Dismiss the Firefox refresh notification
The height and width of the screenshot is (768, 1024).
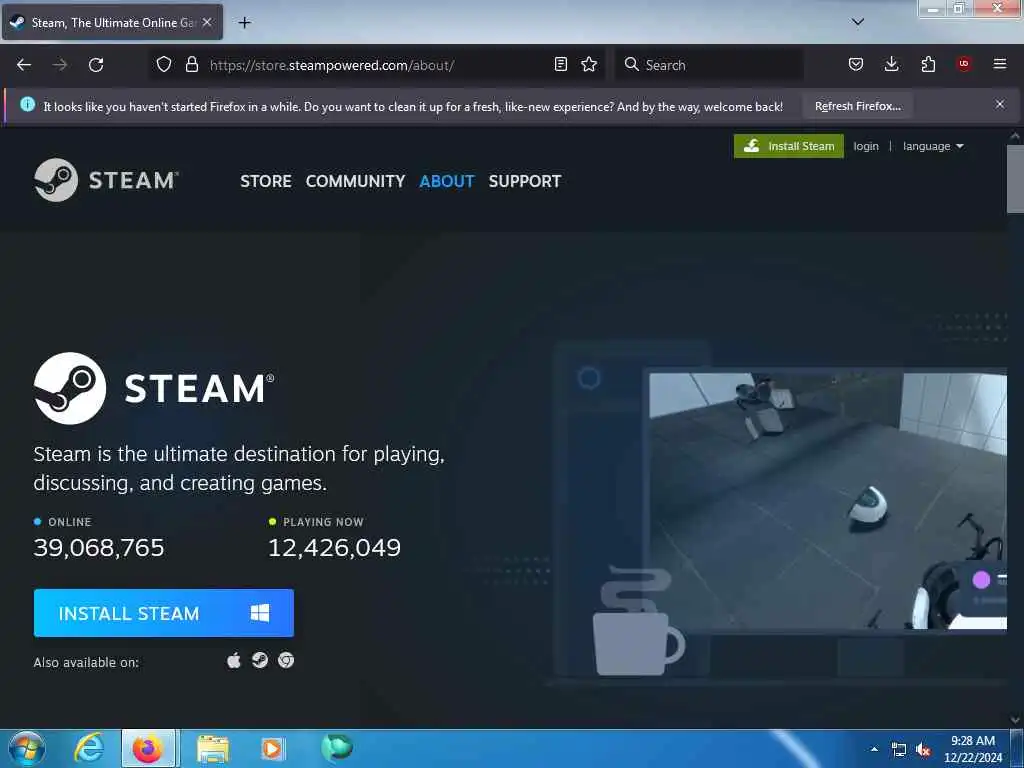(1000, 104)
